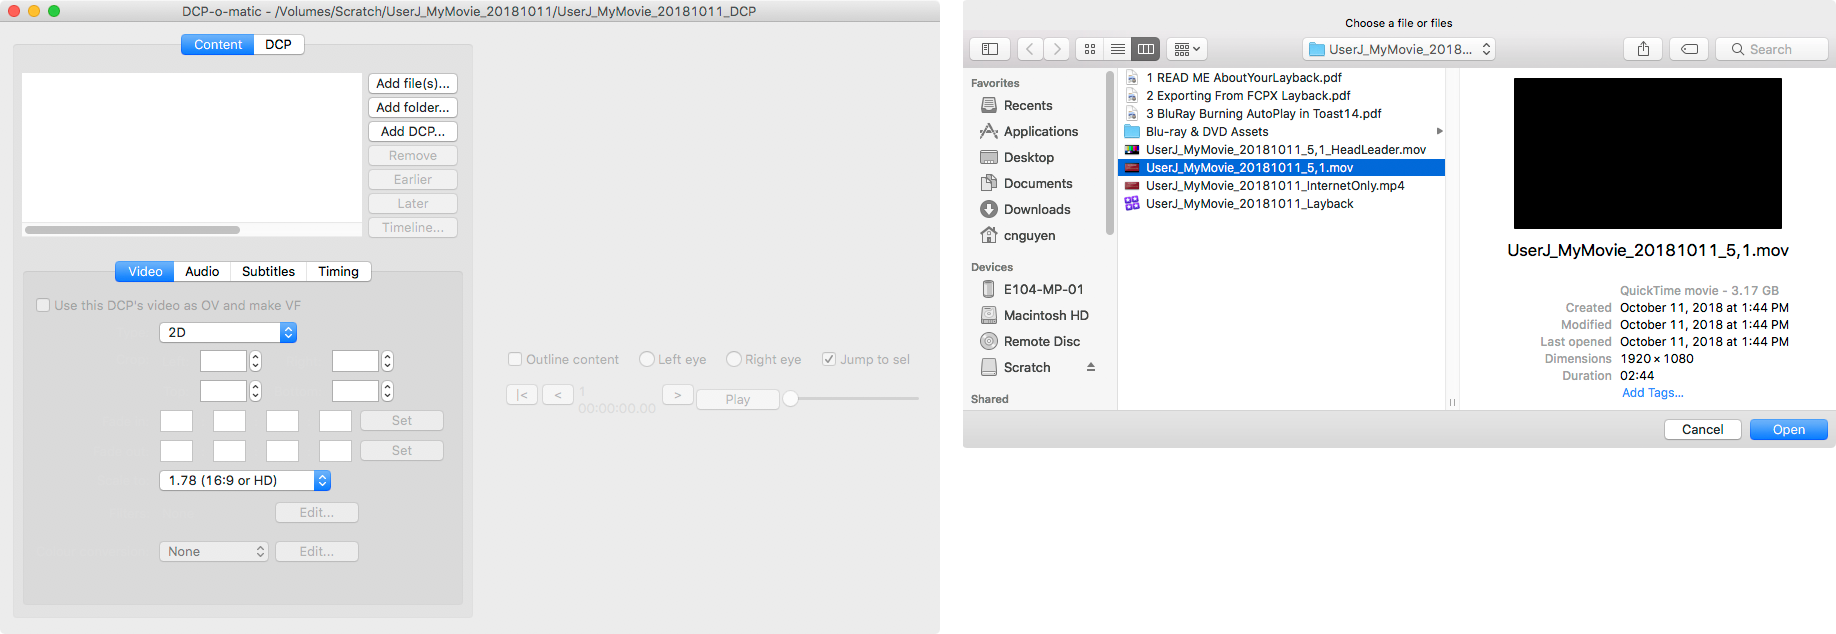Select the Left eye radio button

[x=647, y=359]
